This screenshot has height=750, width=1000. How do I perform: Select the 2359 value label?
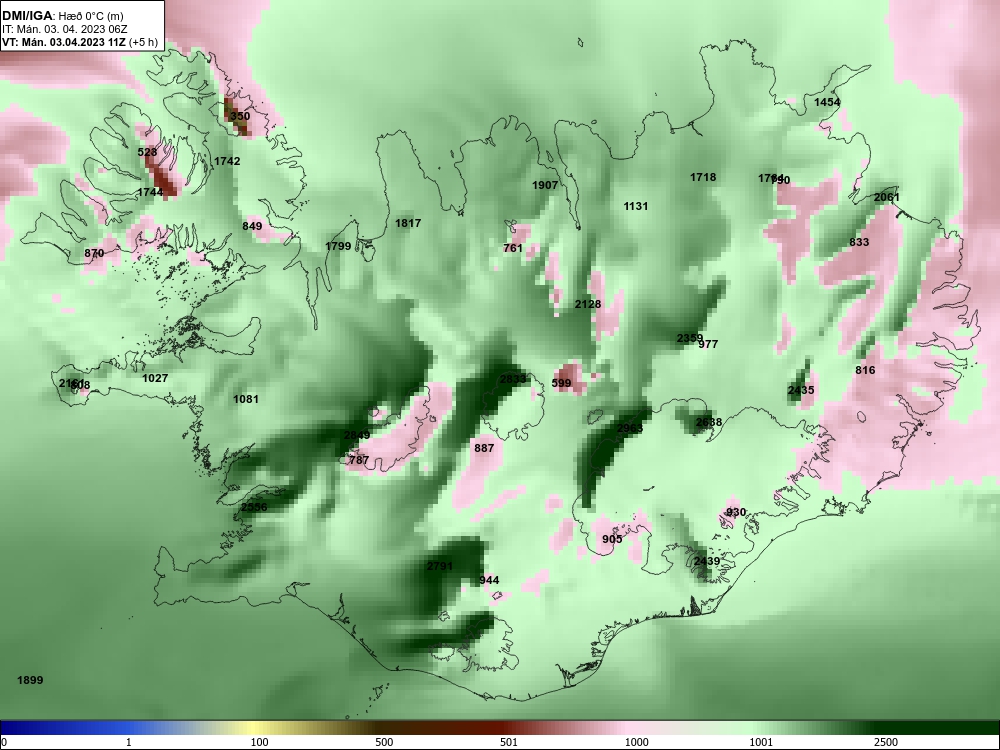(689, 338)
